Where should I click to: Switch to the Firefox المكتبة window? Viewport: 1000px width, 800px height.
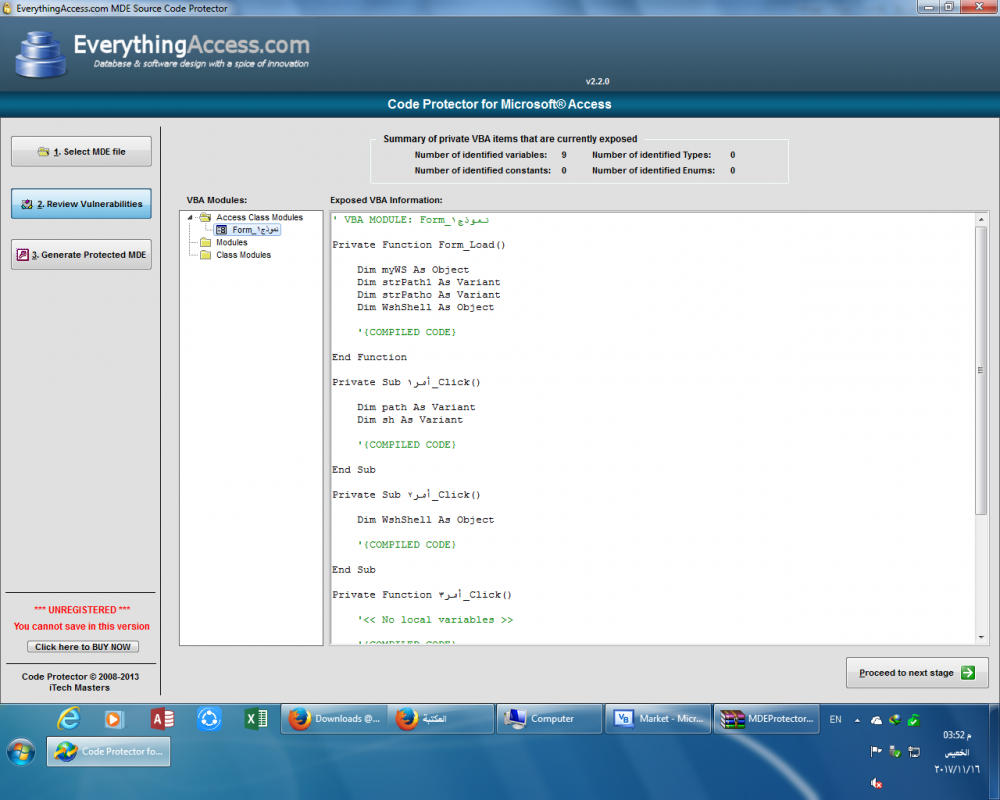tap(441, 719)
